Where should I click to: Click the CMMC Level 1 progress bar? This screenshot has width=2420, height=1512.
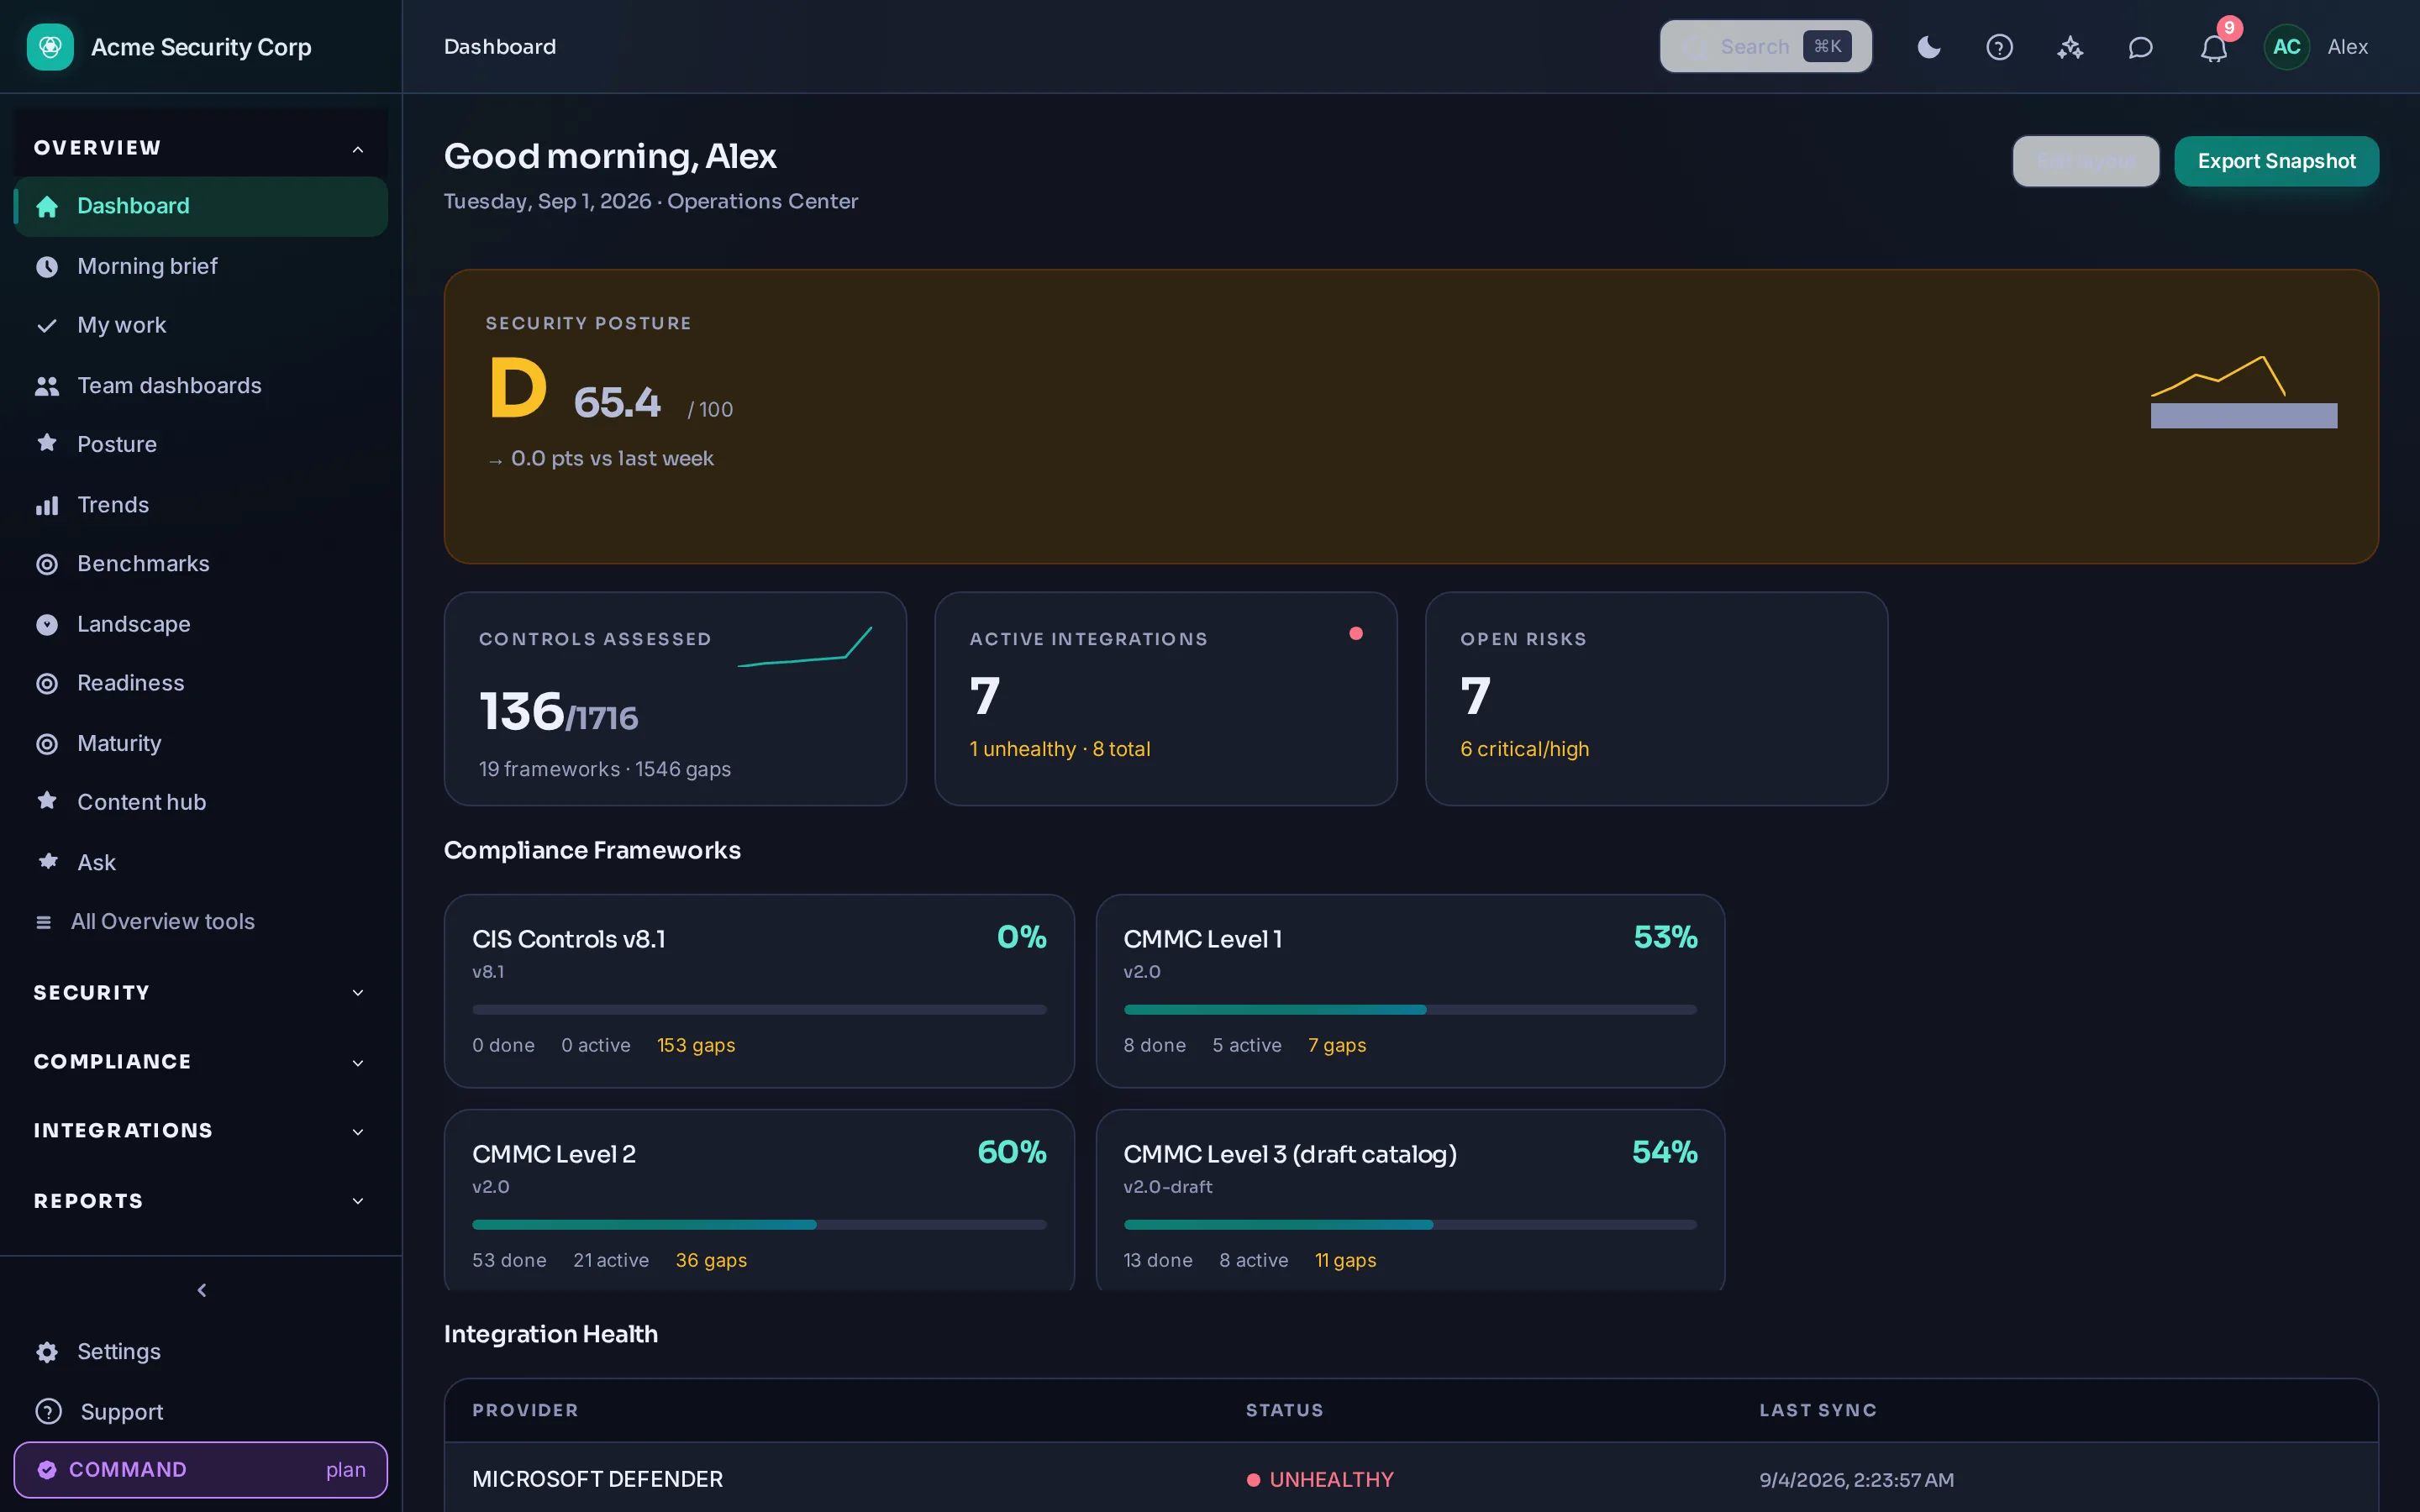click(x=1410, y=1010)
